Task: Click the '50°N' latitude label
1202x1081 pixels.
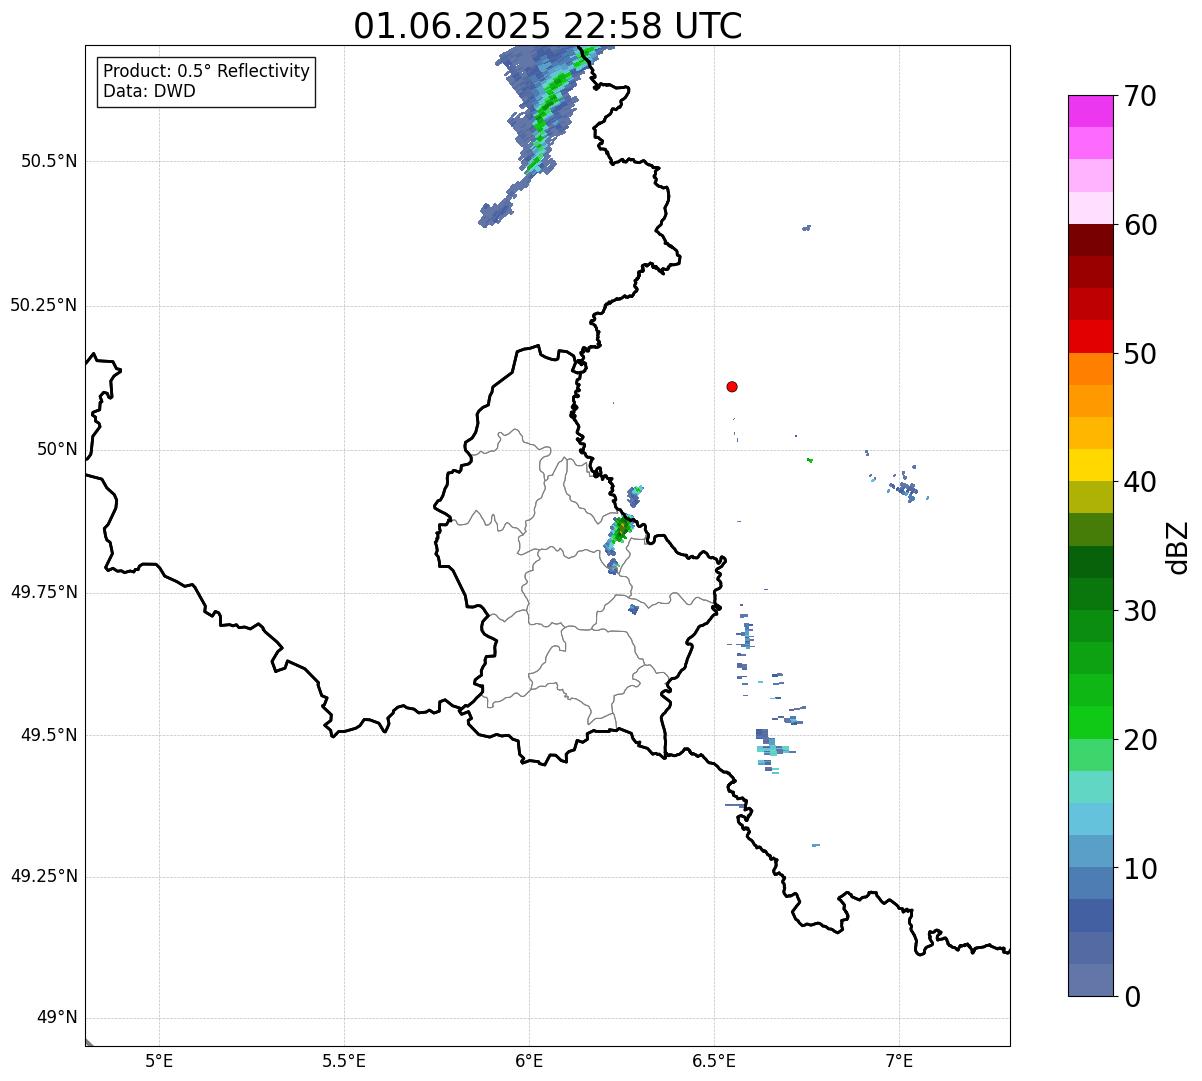Action: [x=57, y=449]
